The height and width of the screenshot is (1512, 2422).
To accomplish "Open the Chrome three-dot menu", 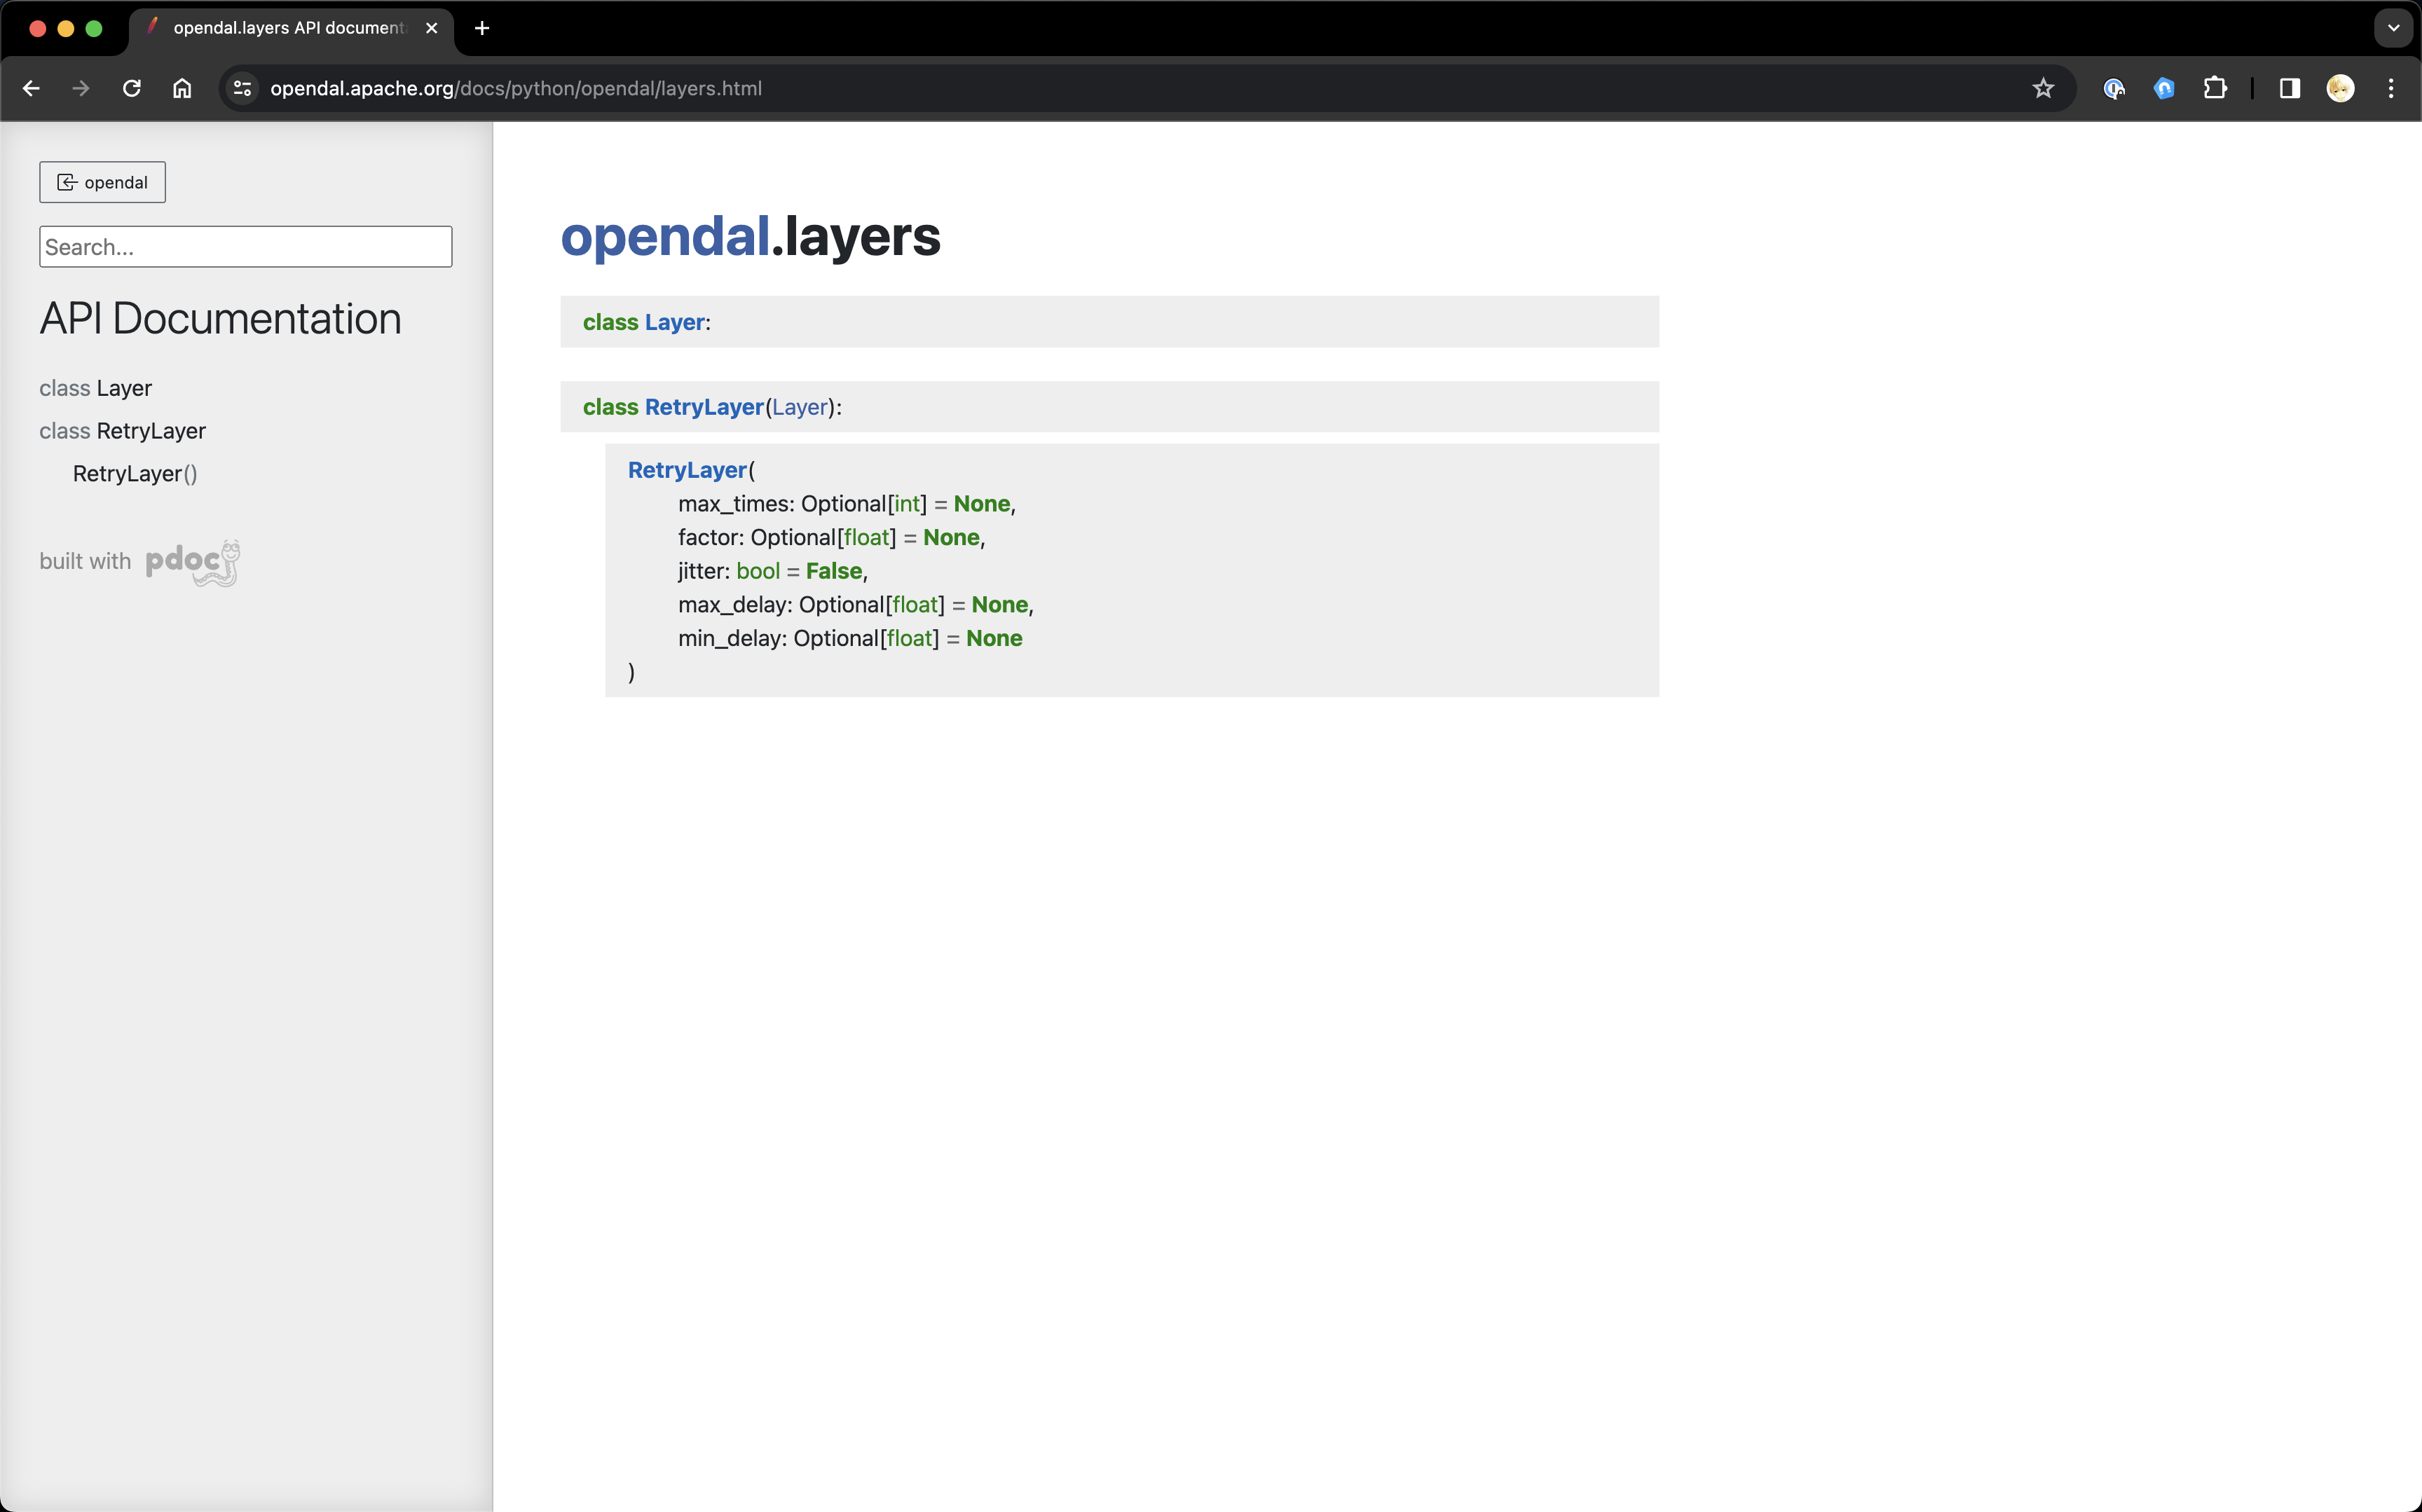I will pos(2391,88).
